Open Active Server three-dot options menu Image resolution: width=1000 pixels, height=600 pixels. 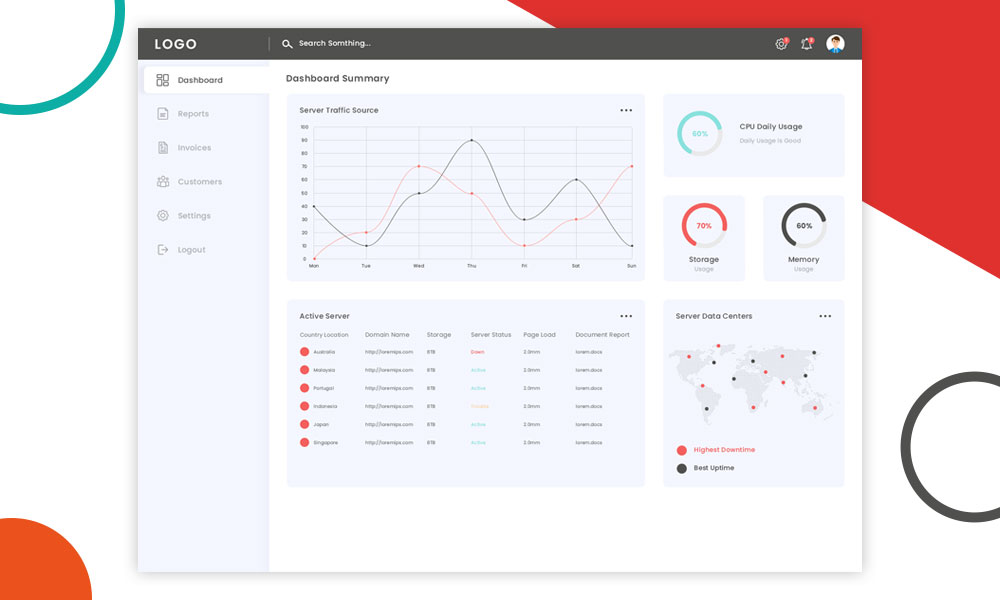coord(626,316)
